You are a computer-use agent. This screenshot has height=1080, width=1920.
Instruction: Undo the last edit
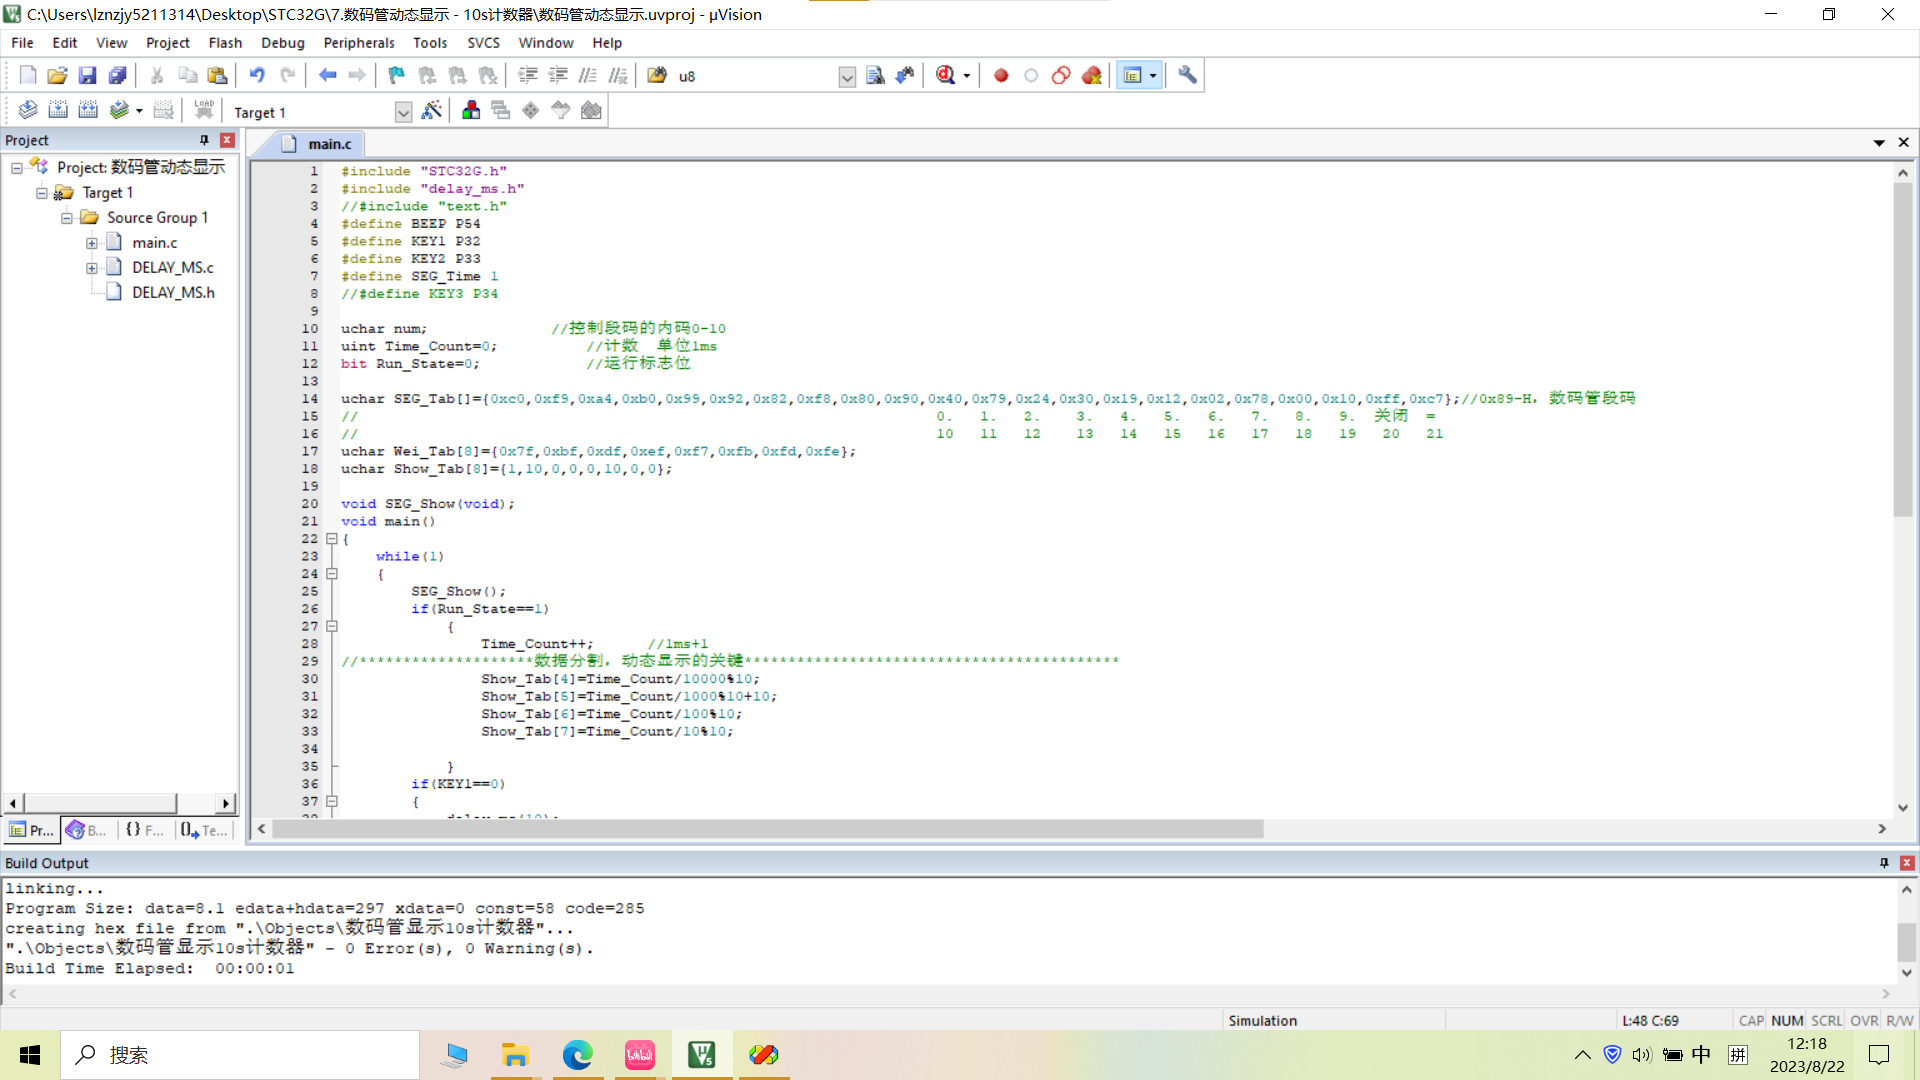tap(257, 75)
